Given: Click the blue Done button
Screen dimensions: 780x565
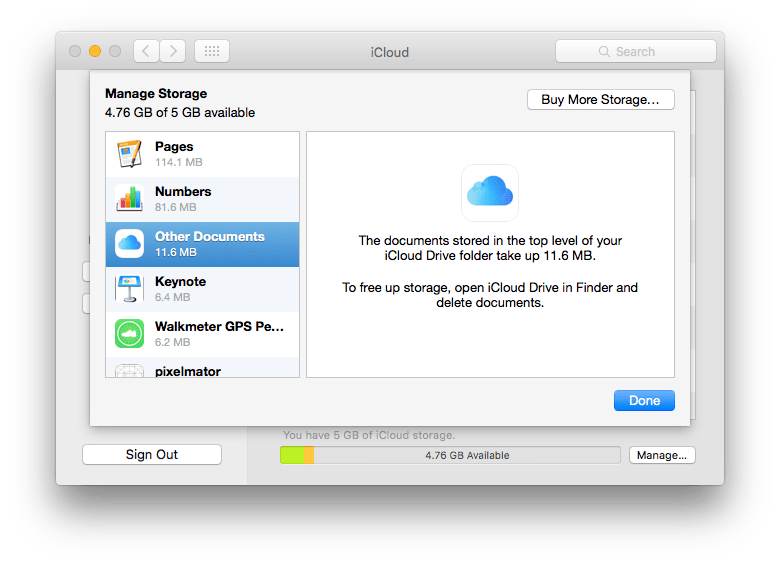Looking at the screenshot, I should click(644, 400).
